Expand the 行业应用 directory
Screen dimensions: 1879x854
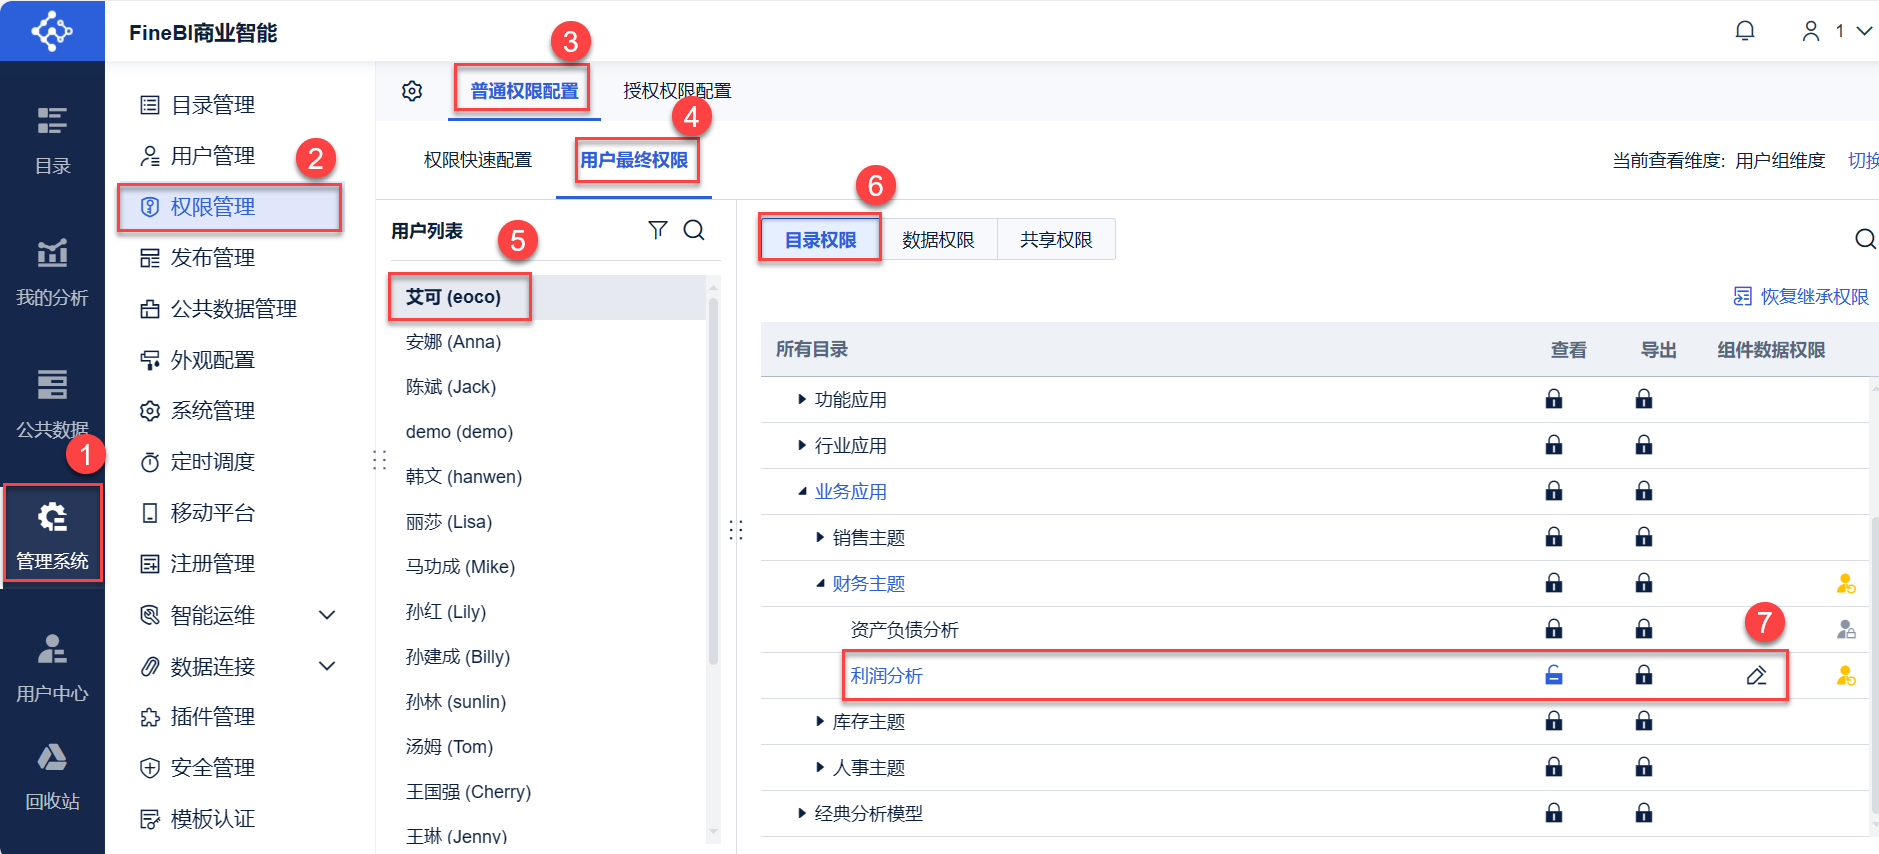pos(802,445)
